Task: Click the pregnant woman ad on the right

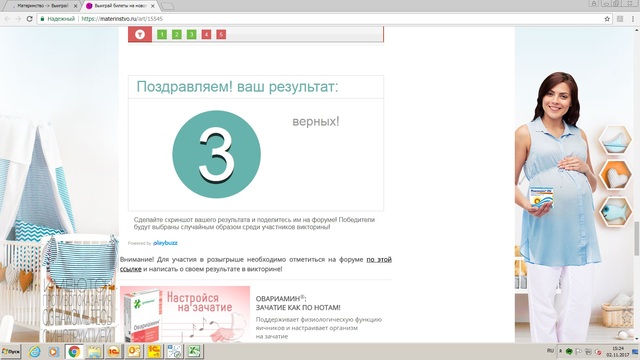Action: coord(557,208)
